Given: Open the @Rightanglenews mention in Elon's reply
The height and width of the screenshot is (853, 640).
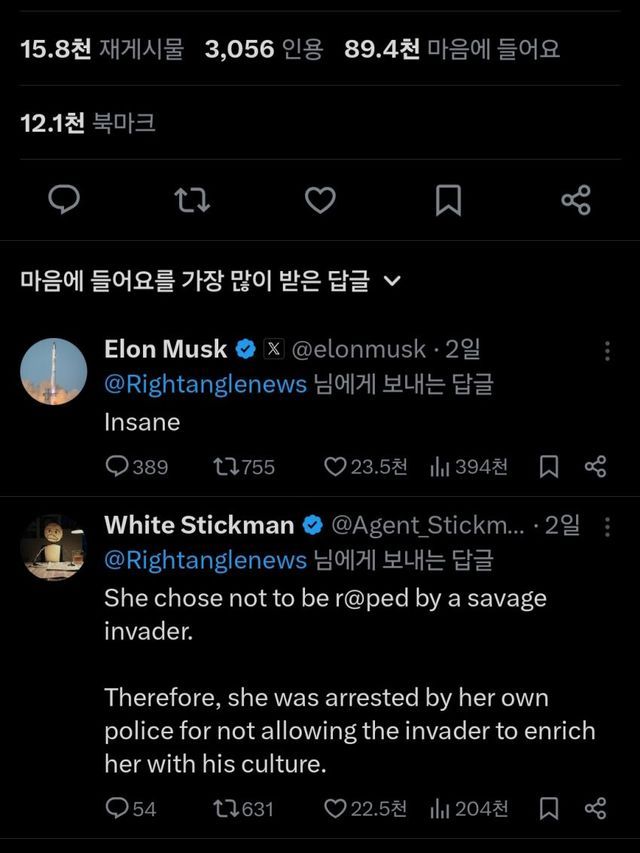Looking at the screenshot, I should click(x=205, y=385).
